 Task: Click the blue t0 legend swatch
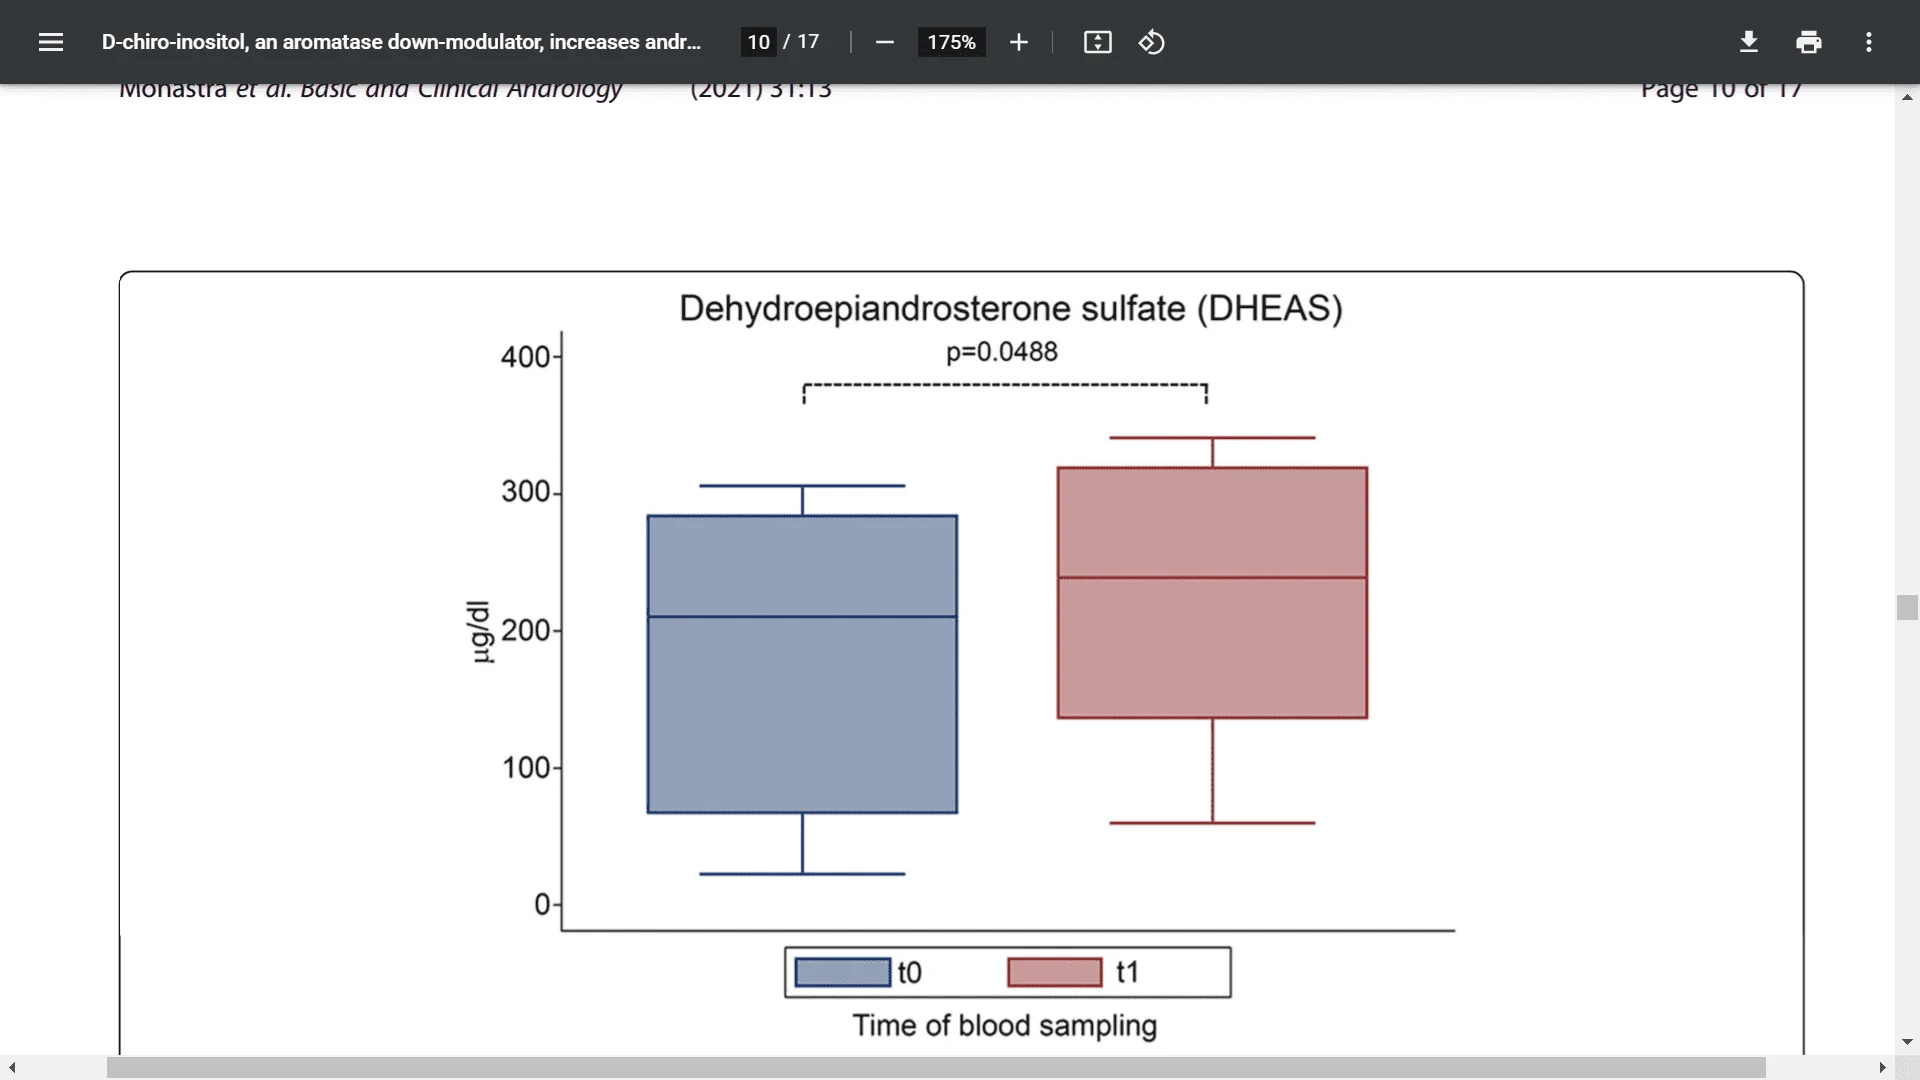click(x=842, y=972)
